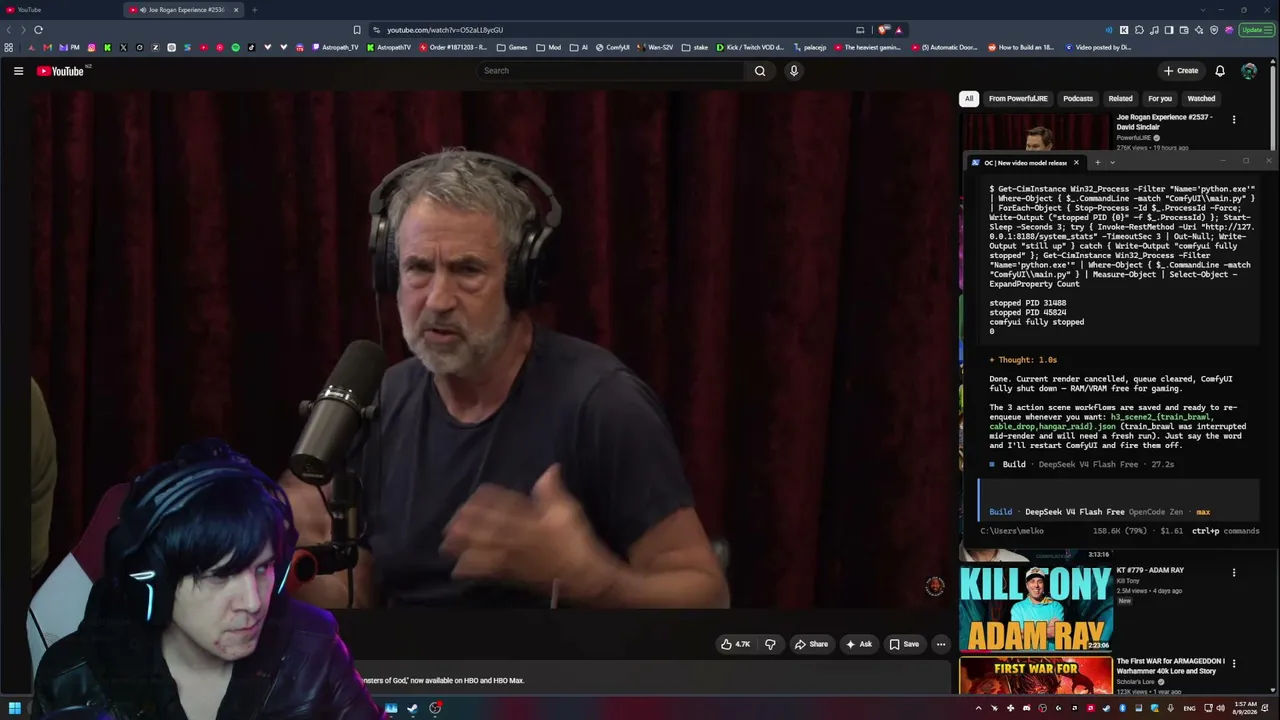Click the YouTube search input field
Screen dimensions: 1280x720
(610, 71)
